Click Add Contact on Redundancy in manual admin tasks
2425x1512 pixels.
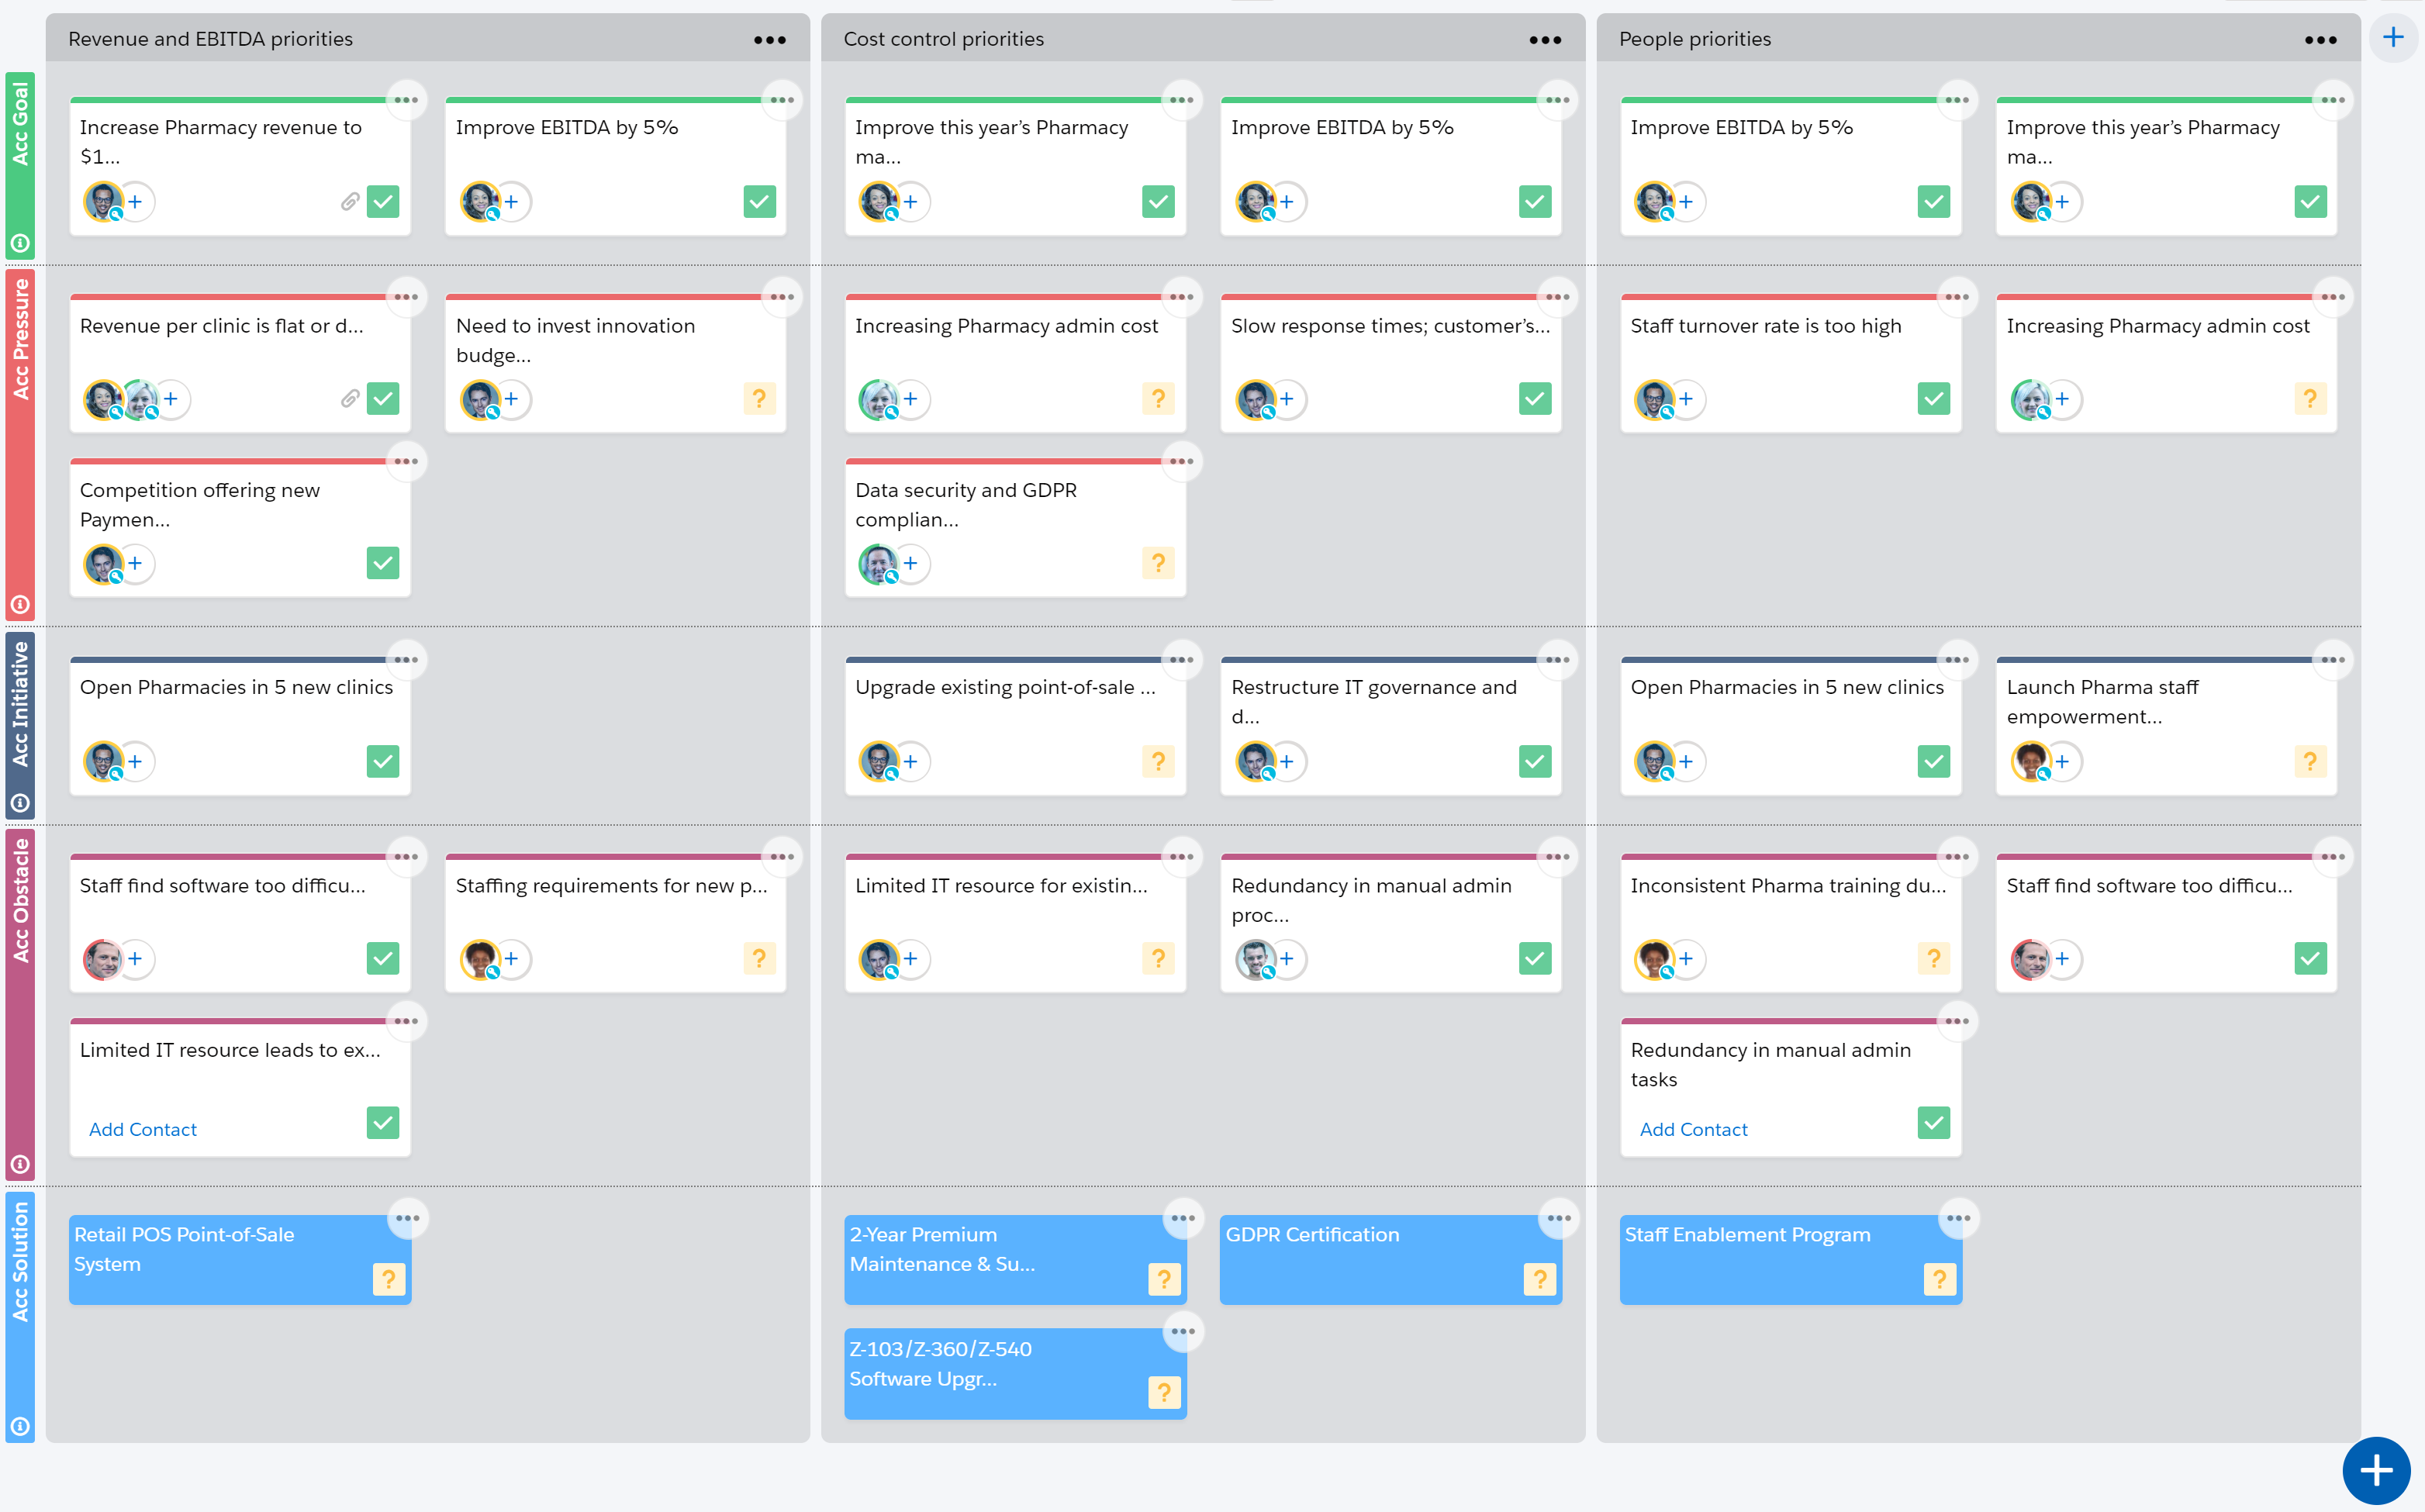point(1693,1129)
